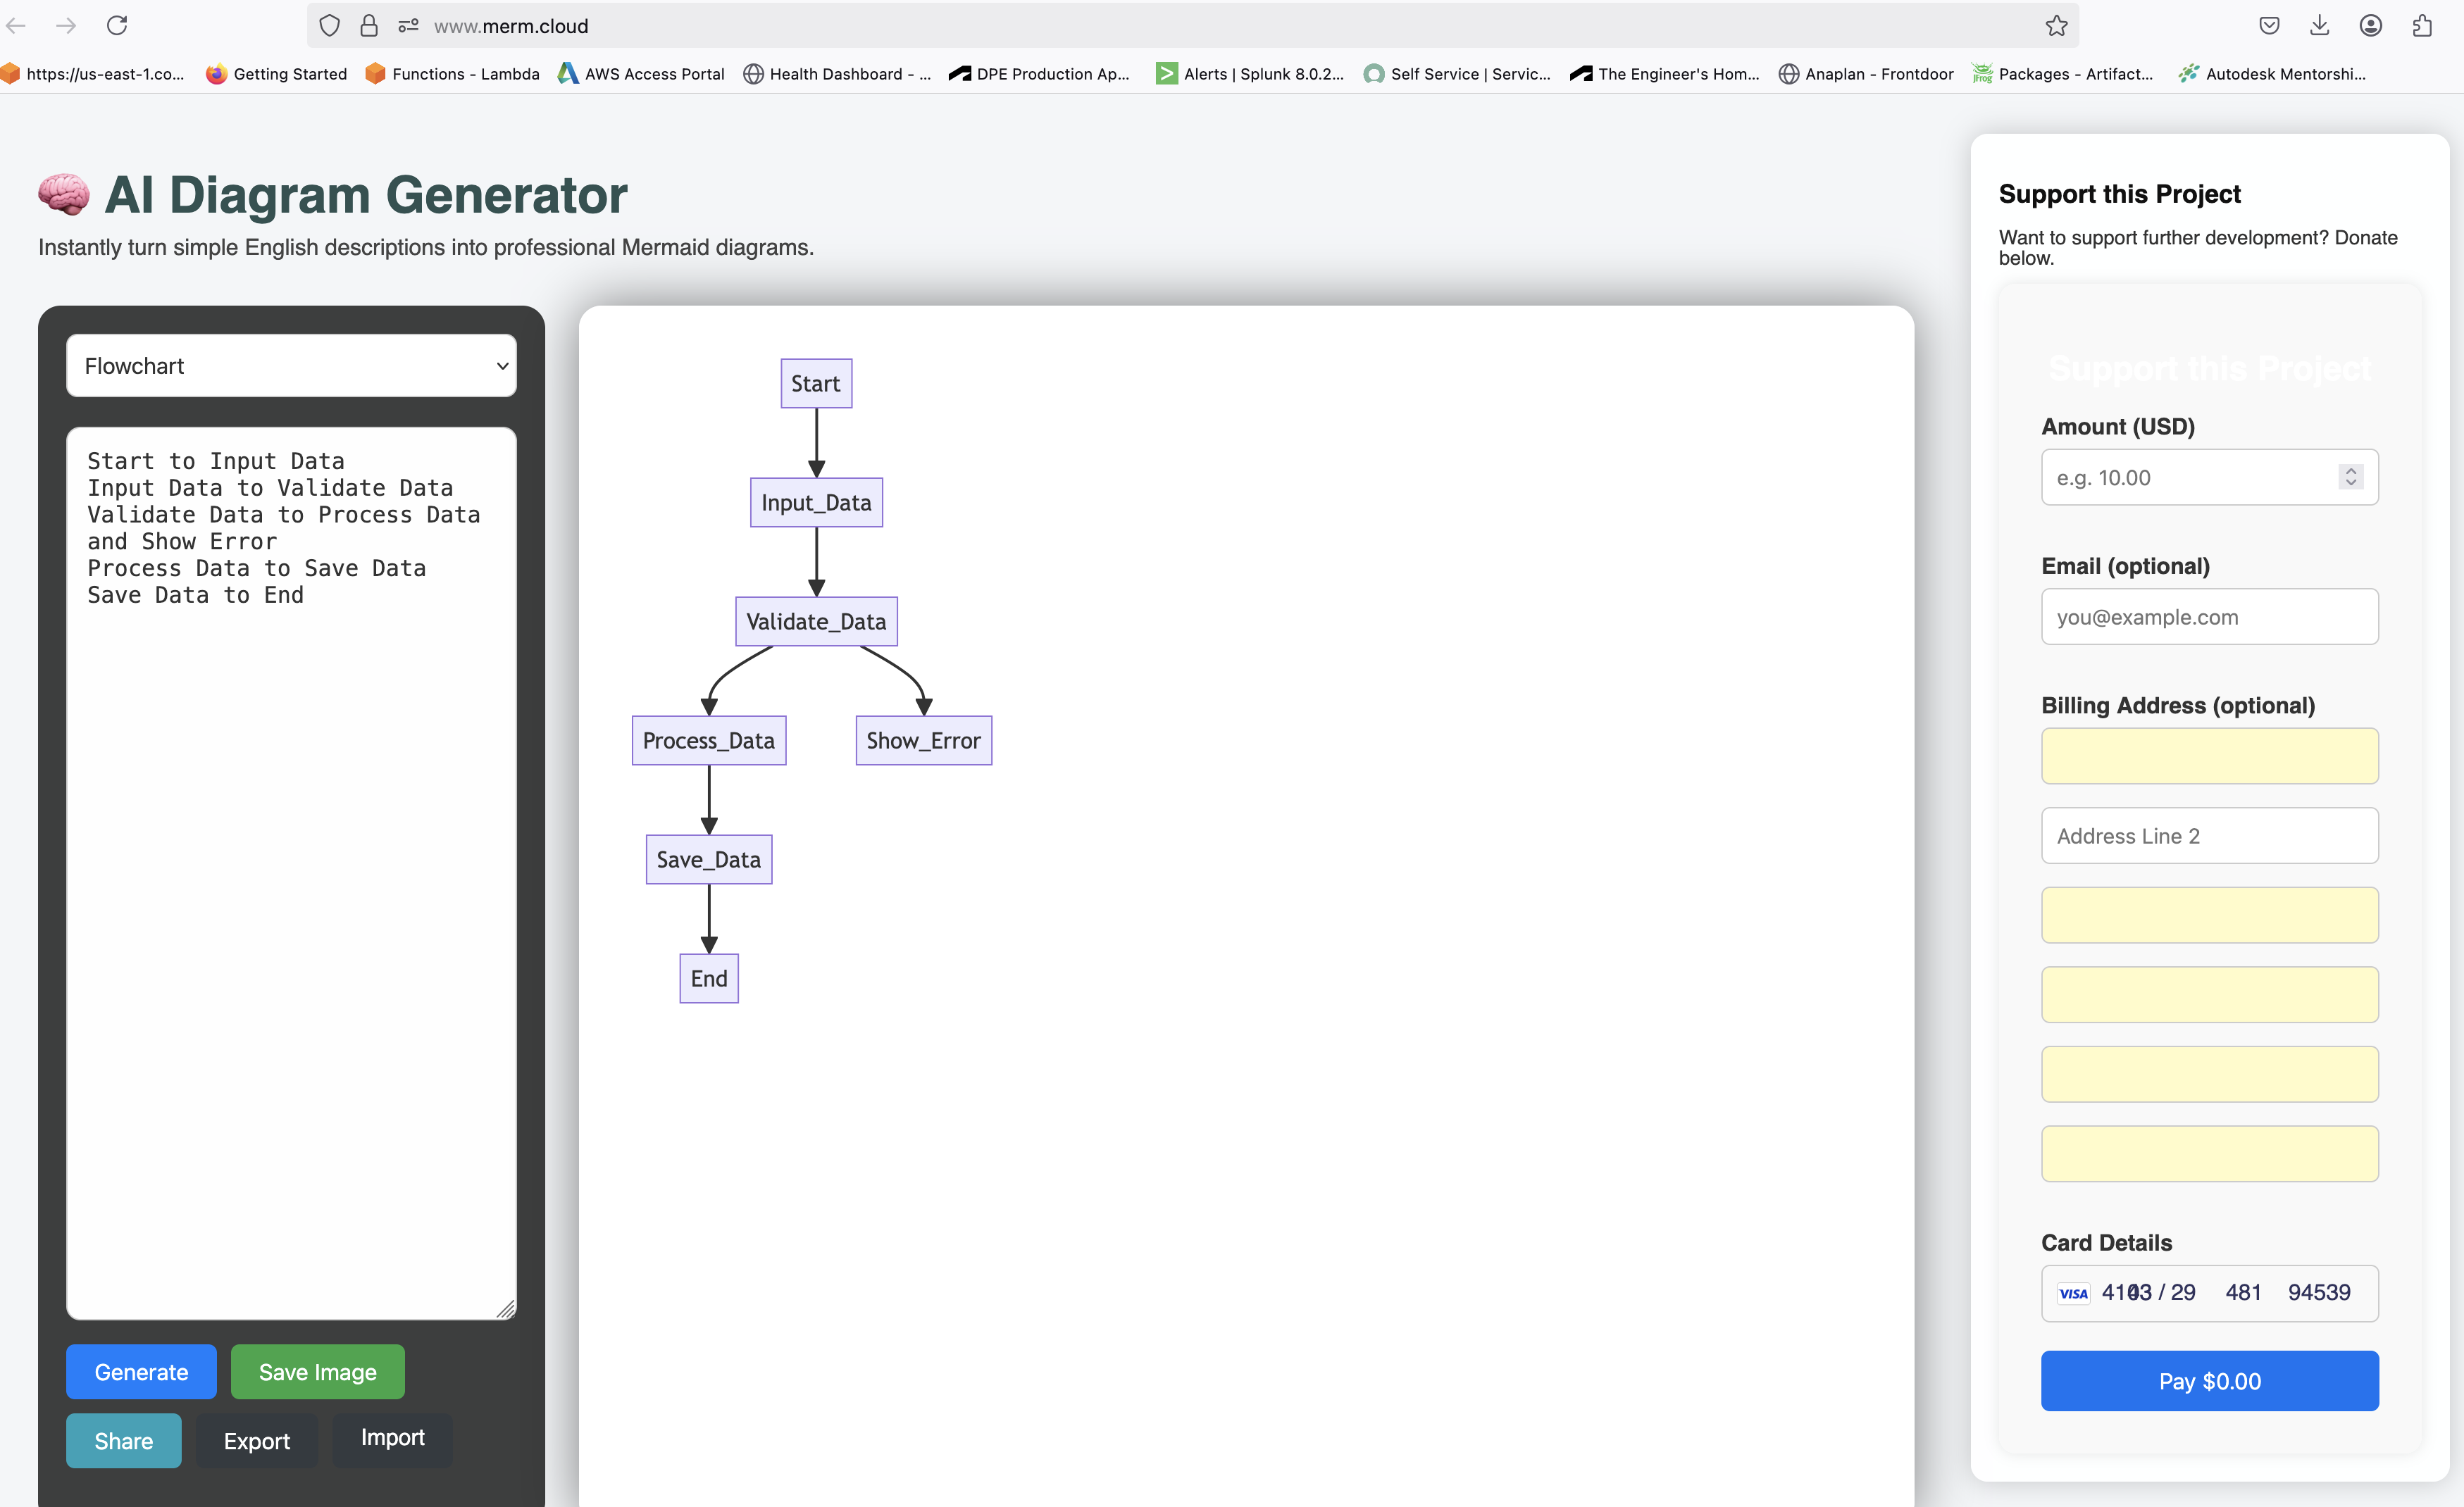Open the shield tracking protection icon
The image size is (2464, 1507).
click(329, 26)
